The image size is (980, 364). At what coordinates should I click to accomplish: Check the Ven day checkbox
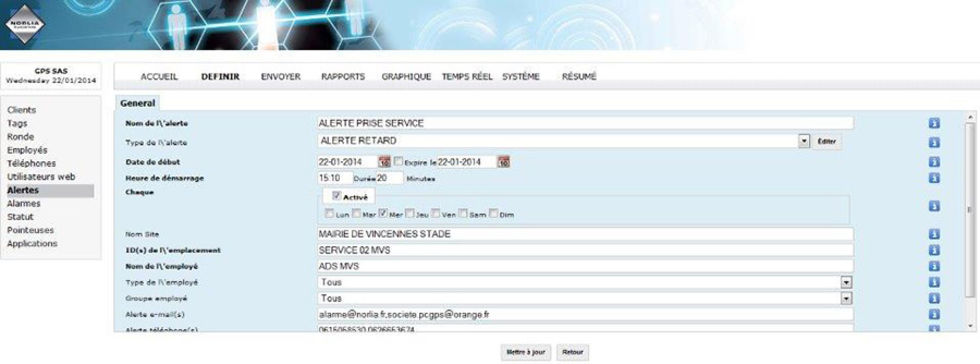point(436,214)
